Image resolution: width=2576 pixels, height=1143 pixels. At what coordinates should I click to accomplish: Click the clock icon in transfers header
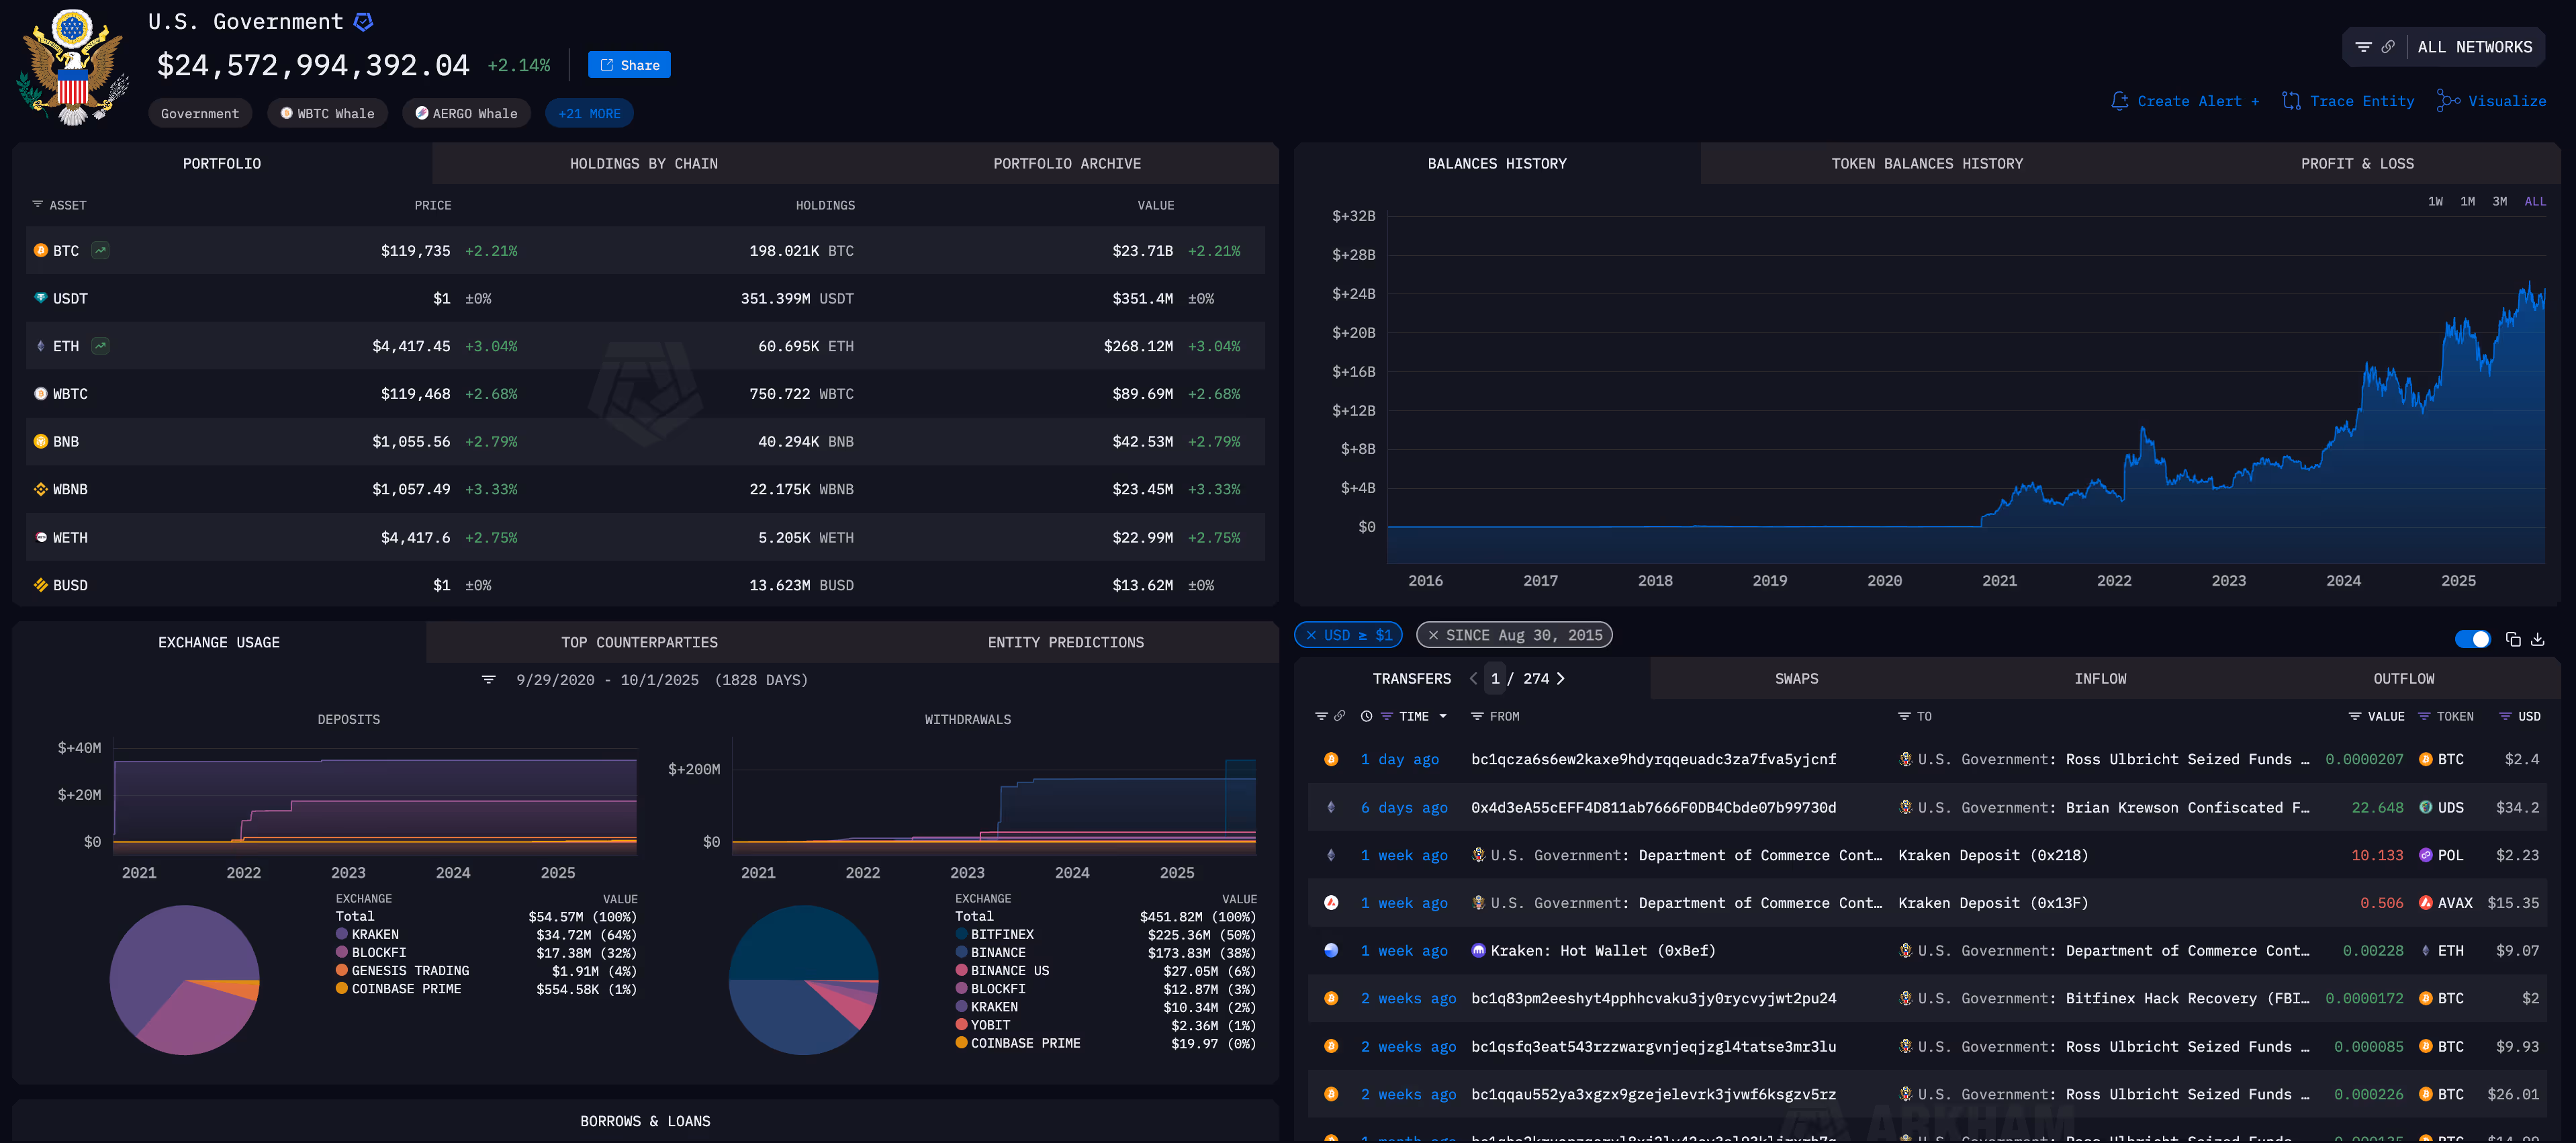point(1366,716)
